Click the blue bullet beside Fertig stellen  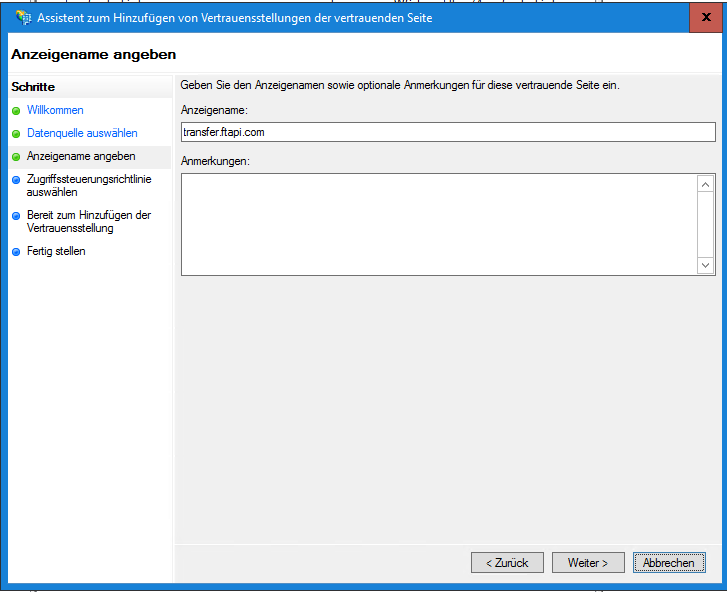click(16, 252)
